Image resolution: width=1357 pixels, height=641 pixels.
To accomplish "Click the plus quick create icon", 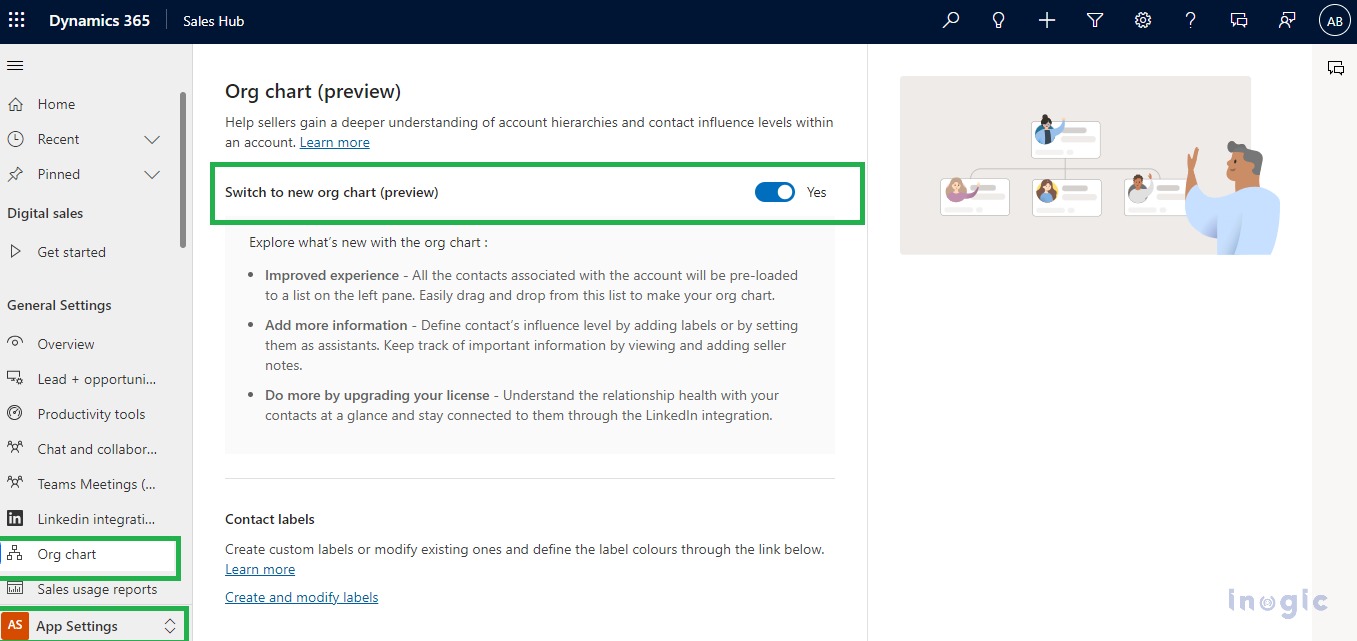I will coord(1046,20).
